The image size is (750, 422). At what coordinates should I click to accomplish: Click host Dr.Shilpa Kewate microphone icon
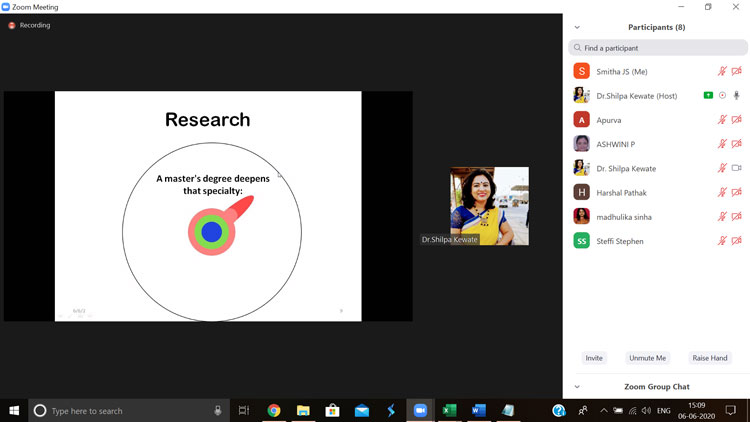[737, 95]
